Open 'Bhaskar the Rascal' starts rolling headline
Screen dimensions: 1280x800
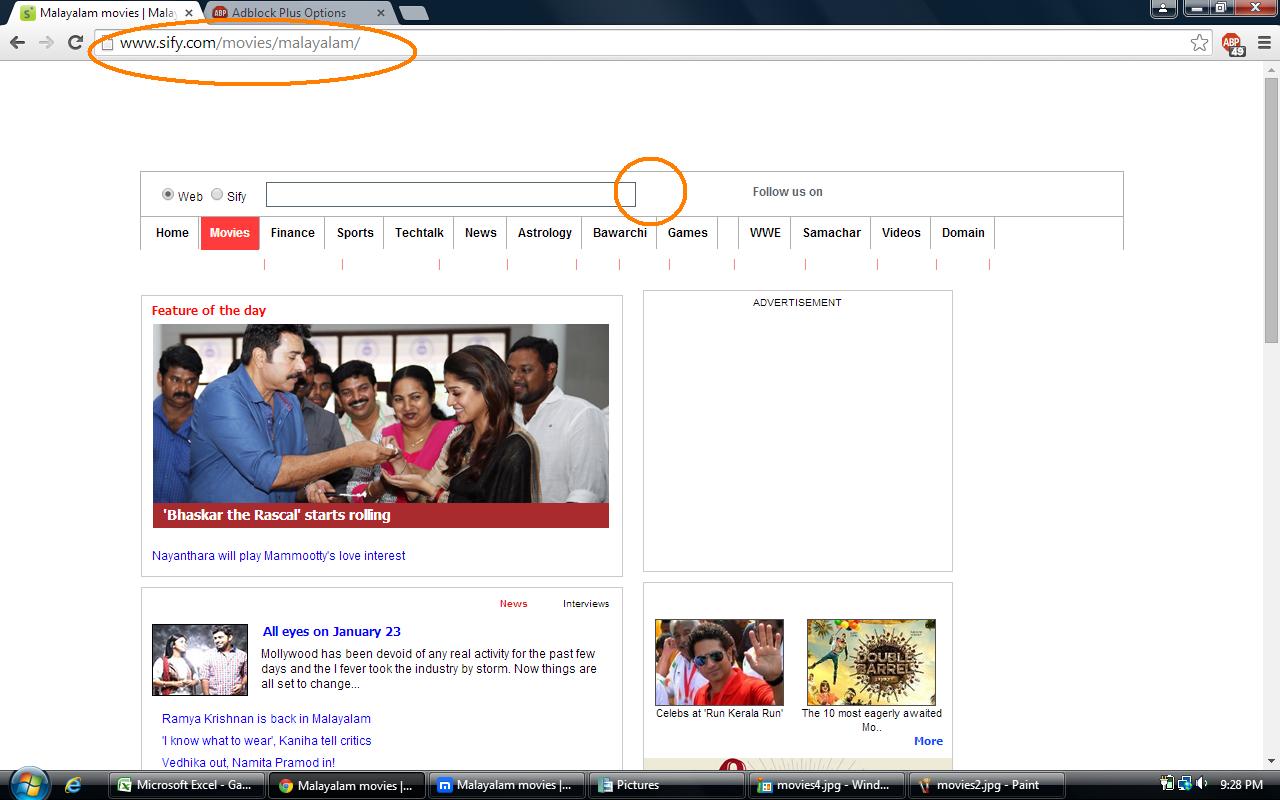click(277, 516)
